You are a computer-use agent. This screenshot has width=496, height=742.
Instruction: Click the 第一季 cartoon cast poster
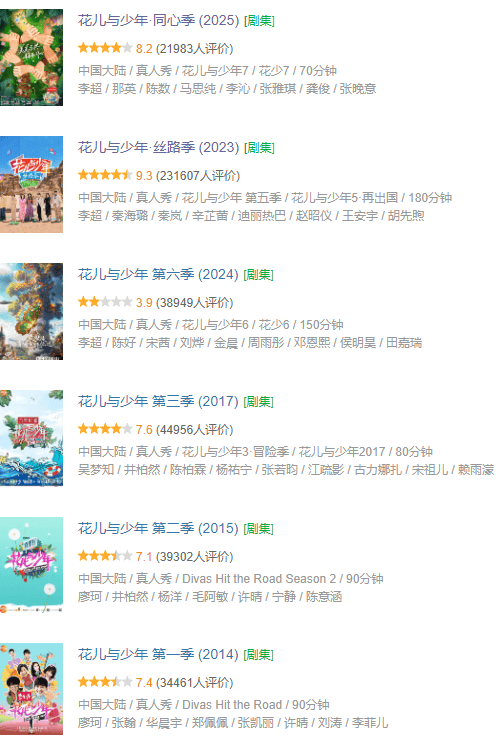click(31, 689)
